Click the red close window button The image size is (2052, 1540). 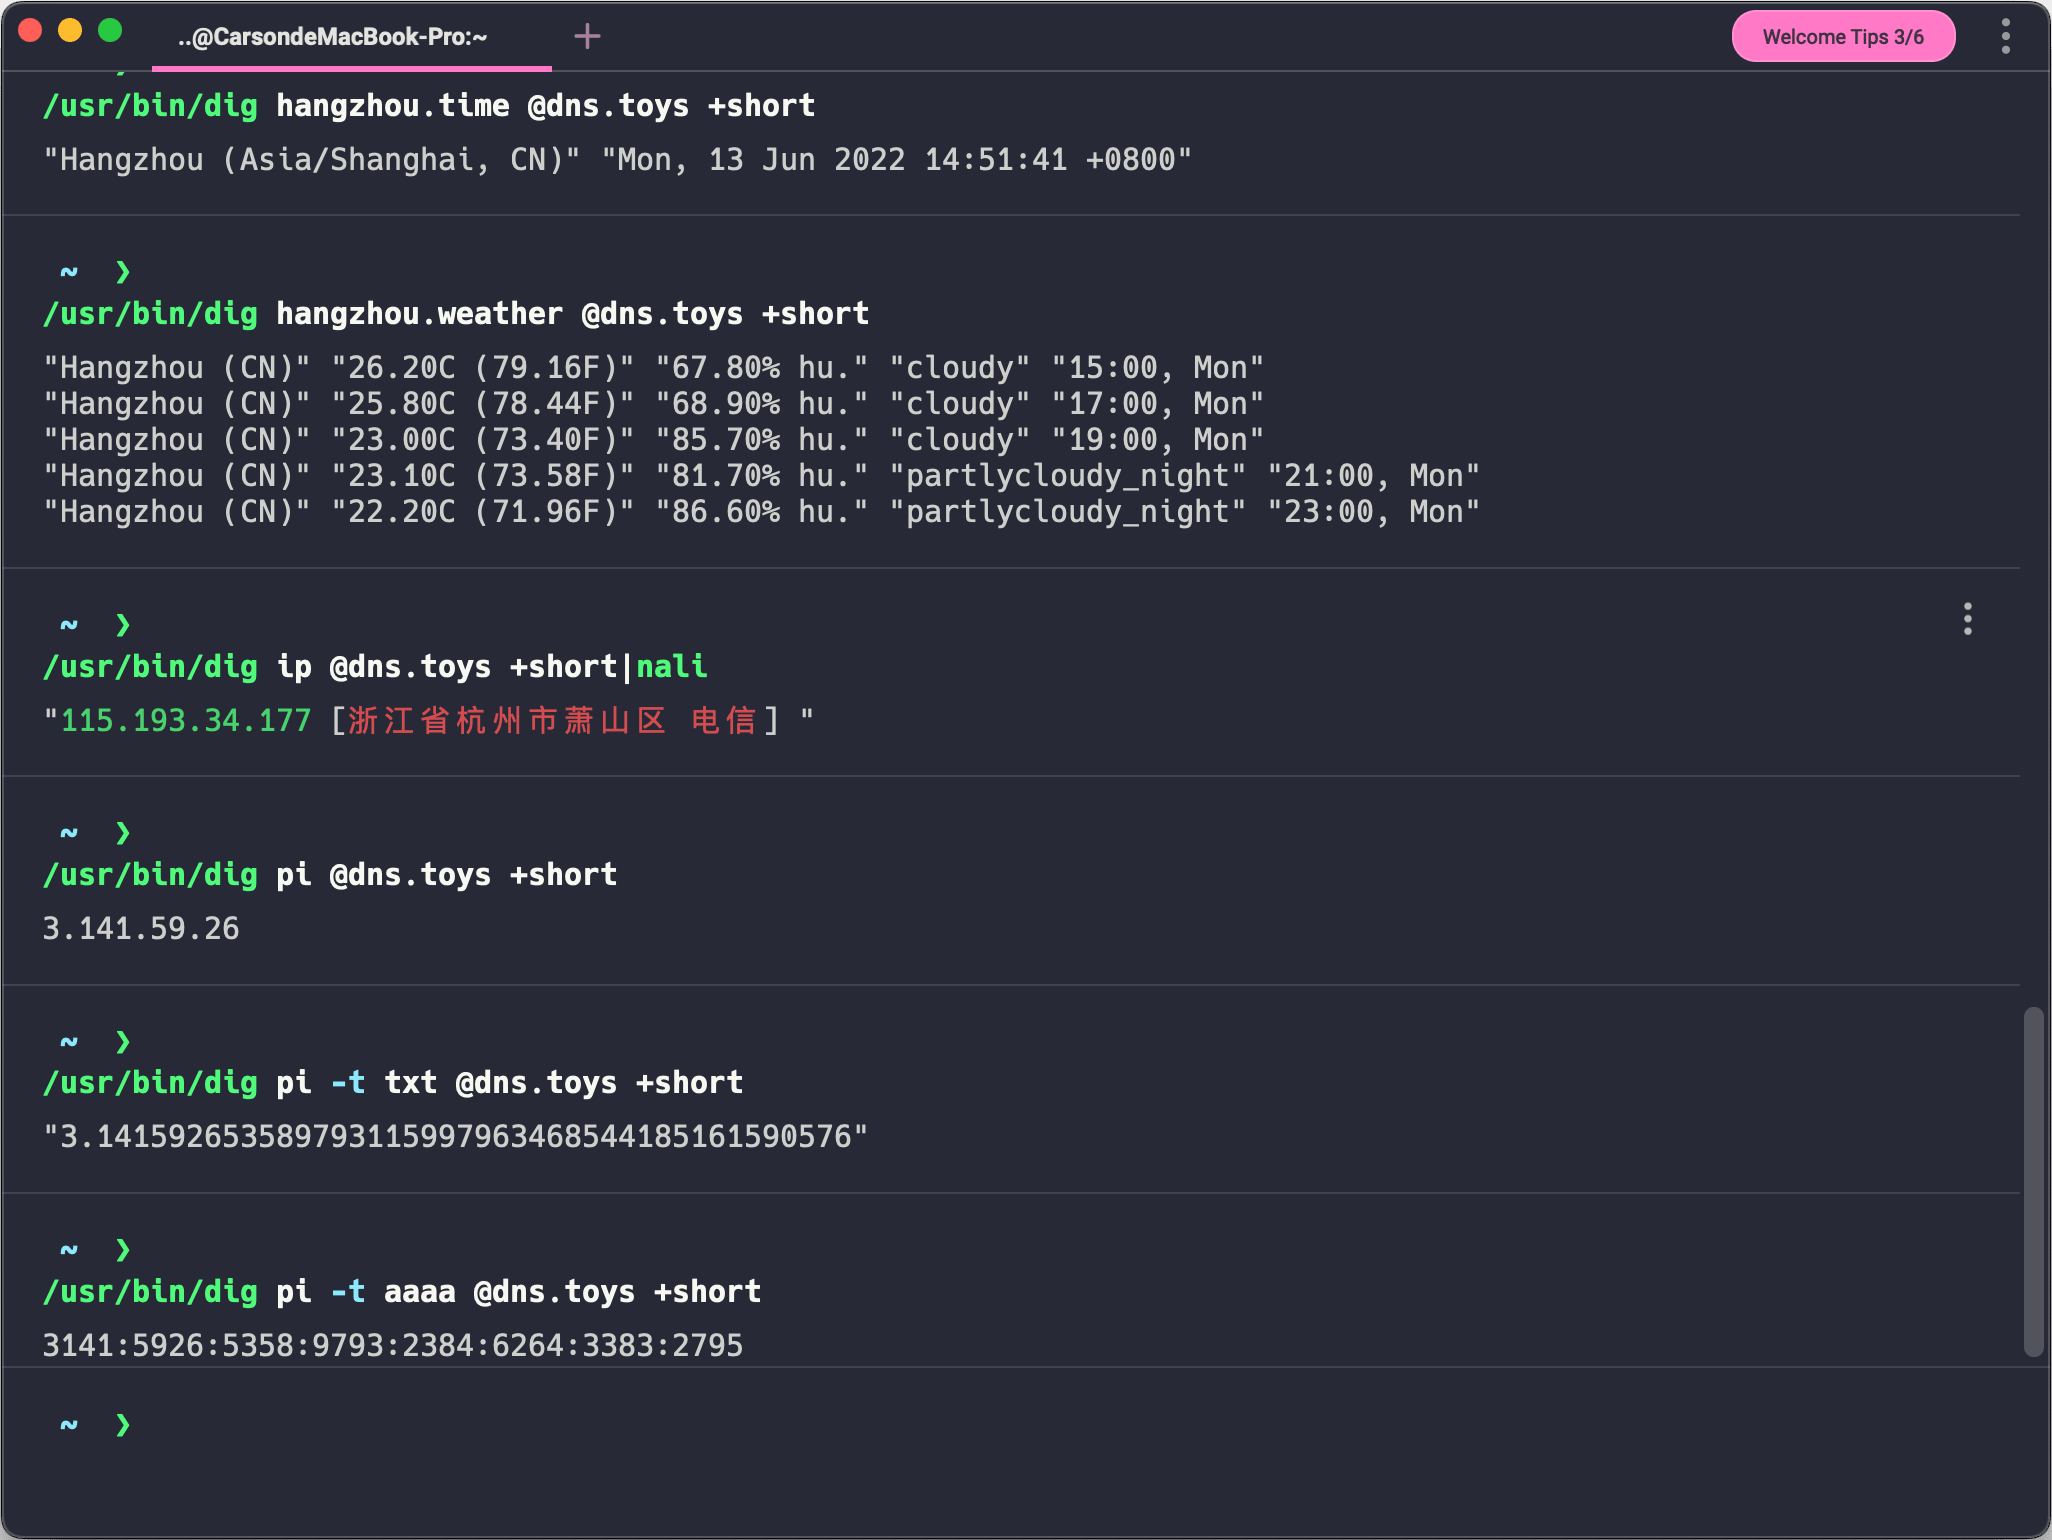30,31
